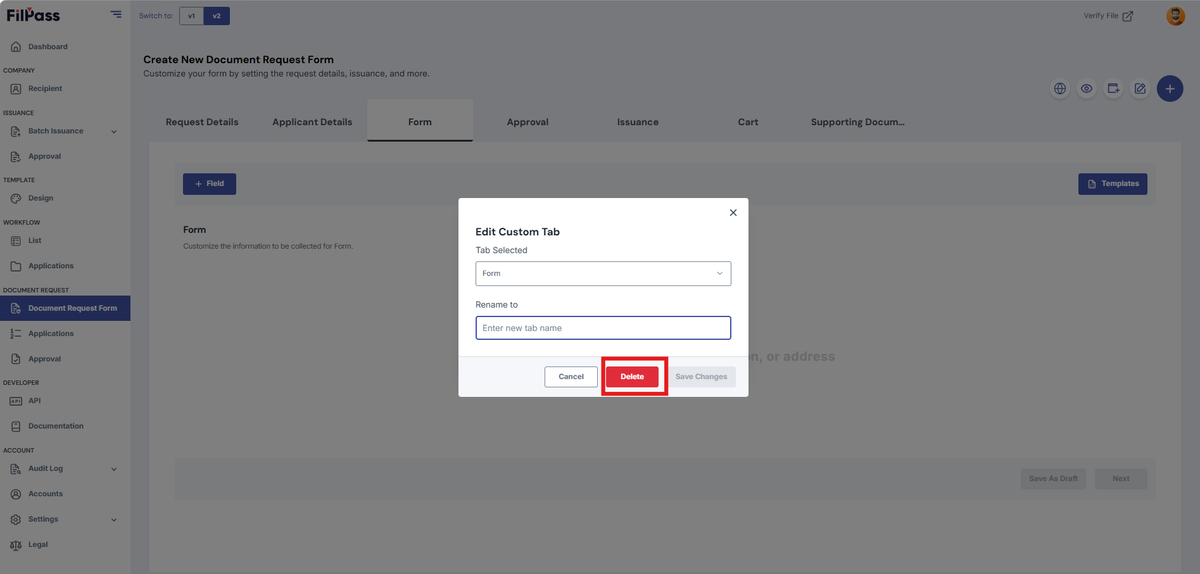Open the Supporting Docum... tab
Viewport: 1200px width, 574px height.
point(858,122)
